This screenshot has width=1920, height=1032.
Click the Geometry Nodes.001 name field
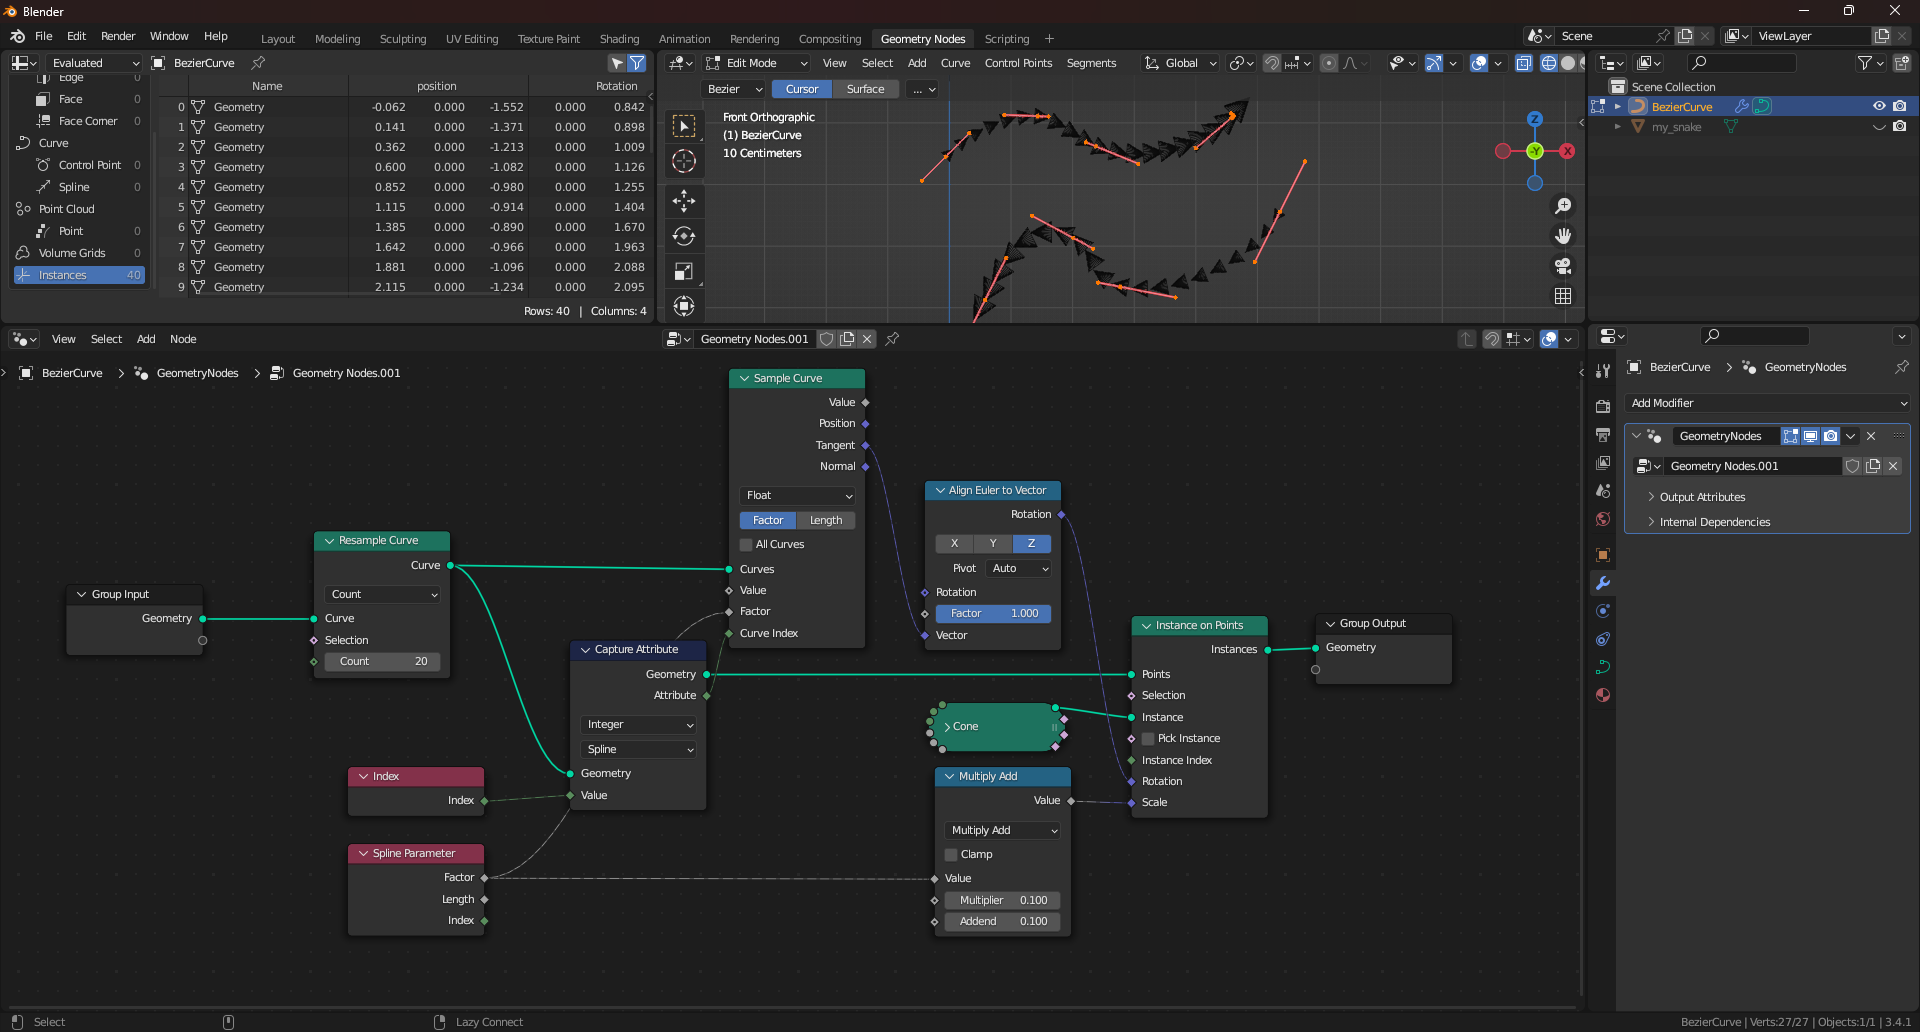(x=1752, y=466)
